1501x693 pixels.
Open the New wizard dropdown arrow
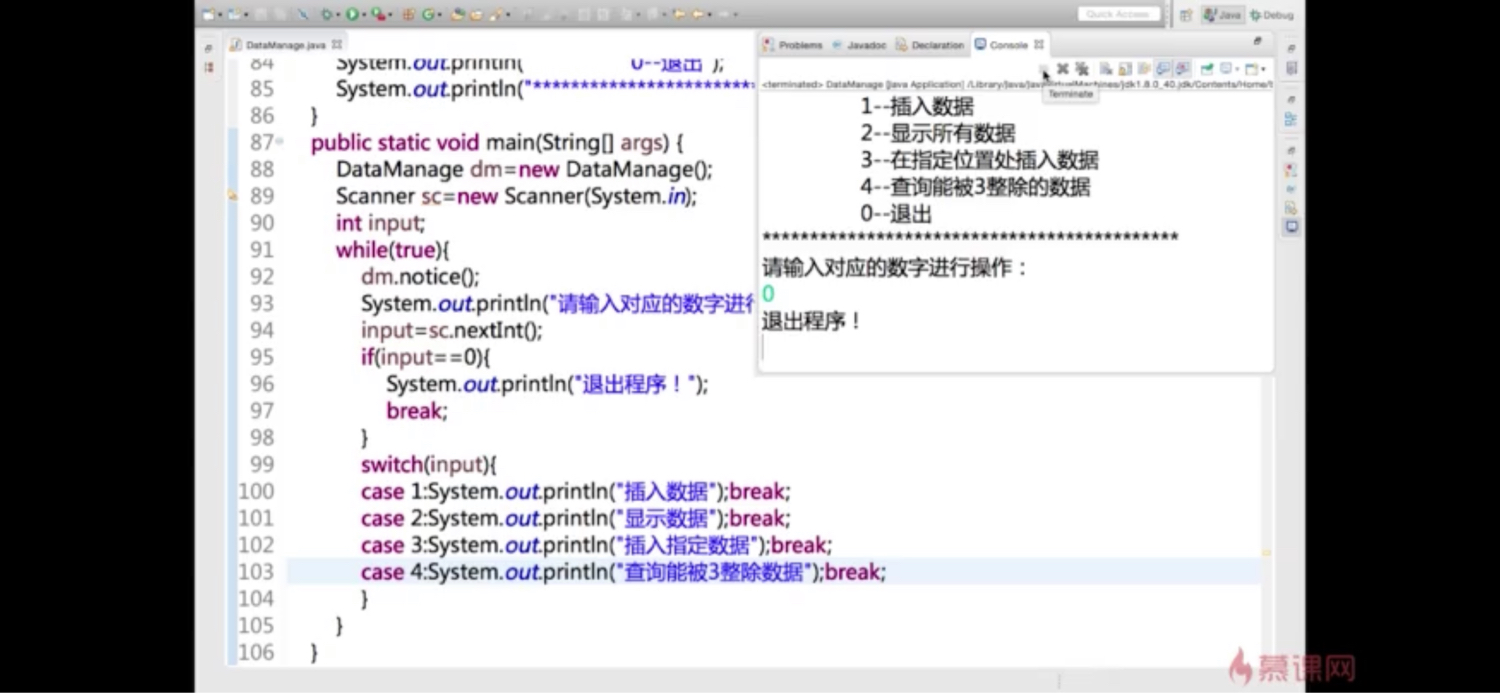tap(220, 15)
